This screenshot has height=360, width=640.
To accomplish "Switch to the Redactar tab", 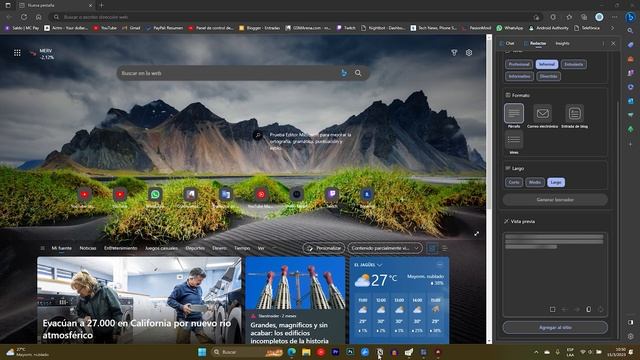I will [x=535, y=43].
